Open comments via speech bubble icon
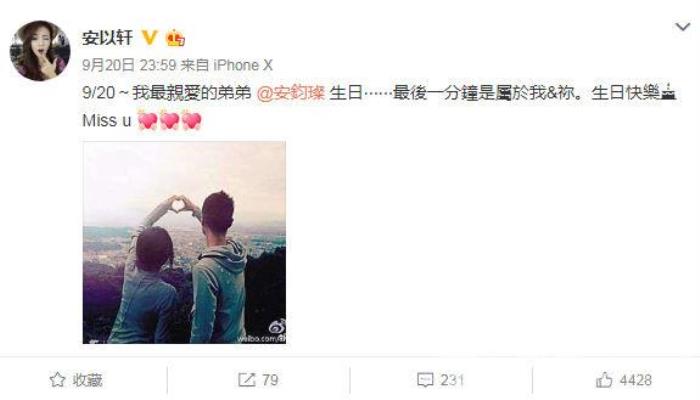 [425, 380]
